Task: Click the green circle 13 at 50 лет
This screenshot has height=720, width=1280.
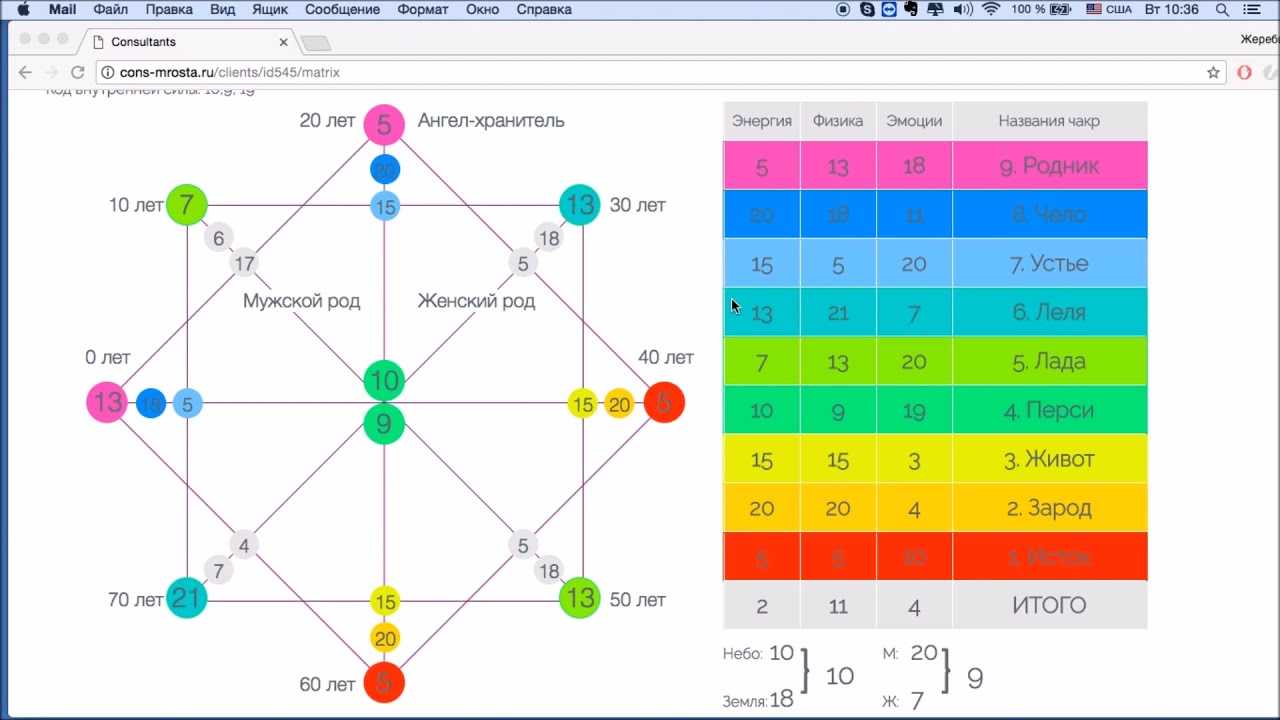Action: [x=580, y=598]
